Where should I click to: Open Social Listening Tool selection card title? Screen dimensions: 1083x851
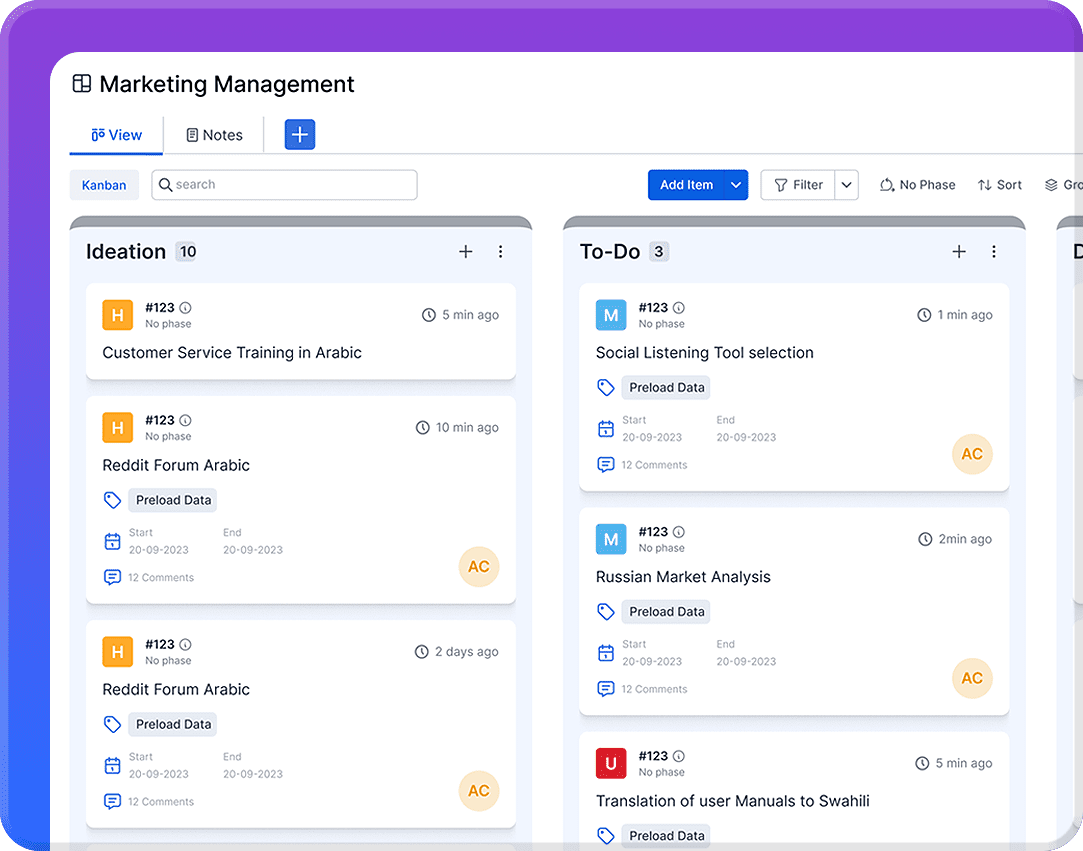pos(705,353)
